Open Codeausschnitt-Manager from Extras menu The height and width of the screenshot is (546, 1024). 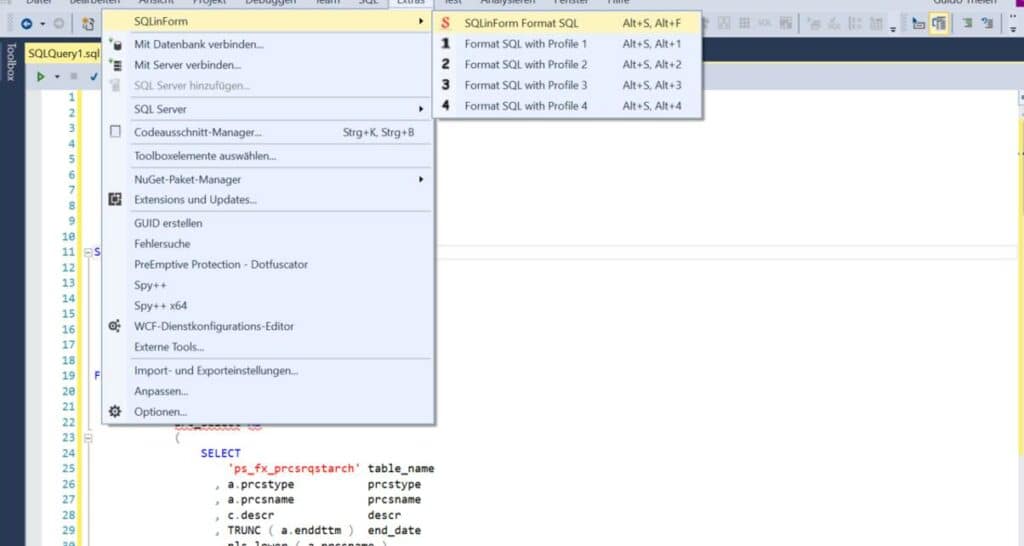pos(268,132)
